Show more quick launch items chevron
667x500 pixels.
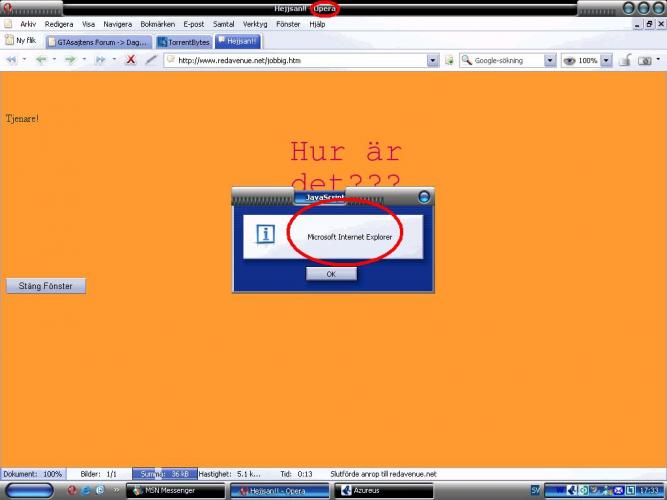pyautogui.click(x=116, y=490)
